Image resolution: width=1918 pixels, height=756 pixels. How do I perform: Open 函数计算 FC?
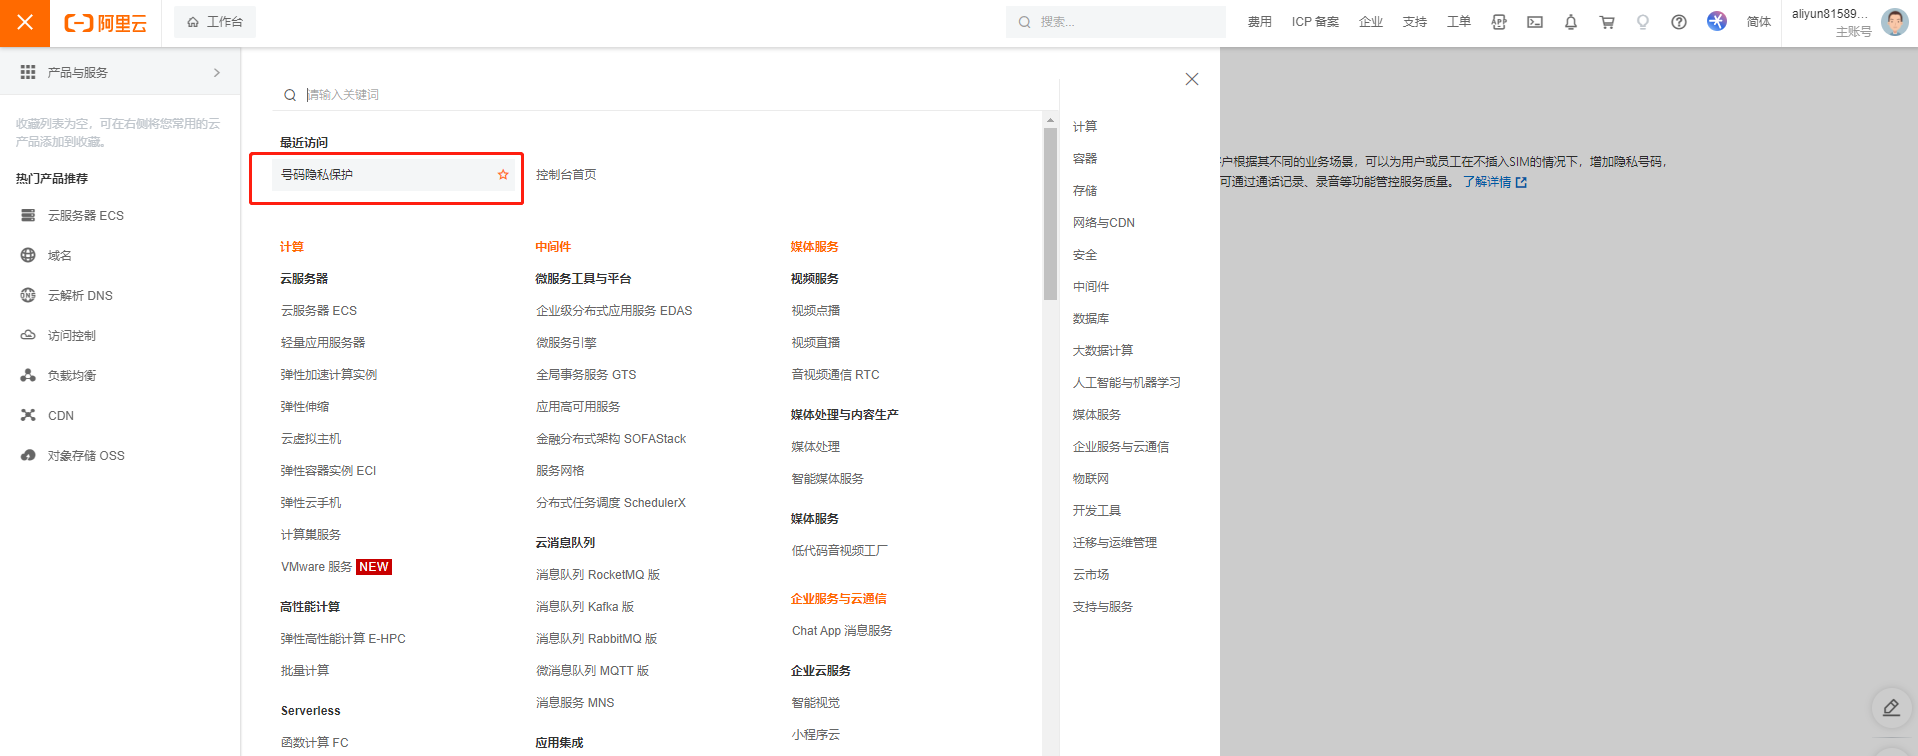(x=315, y=743)
